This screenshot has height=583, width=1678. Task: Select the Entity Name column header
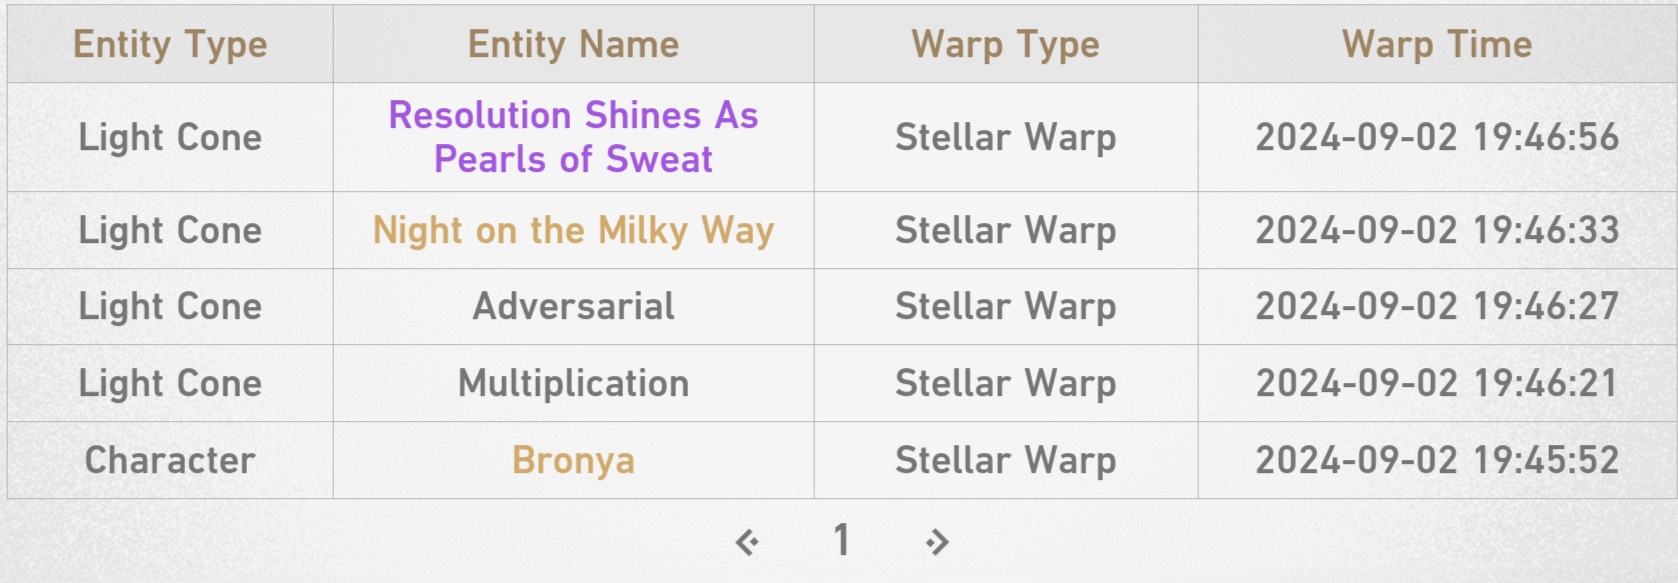tap(573, 45)
